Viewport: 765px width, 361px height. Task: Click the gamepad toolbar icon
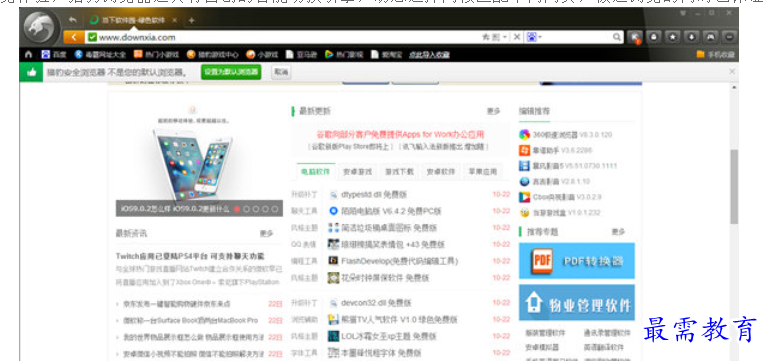coord(710,37)
